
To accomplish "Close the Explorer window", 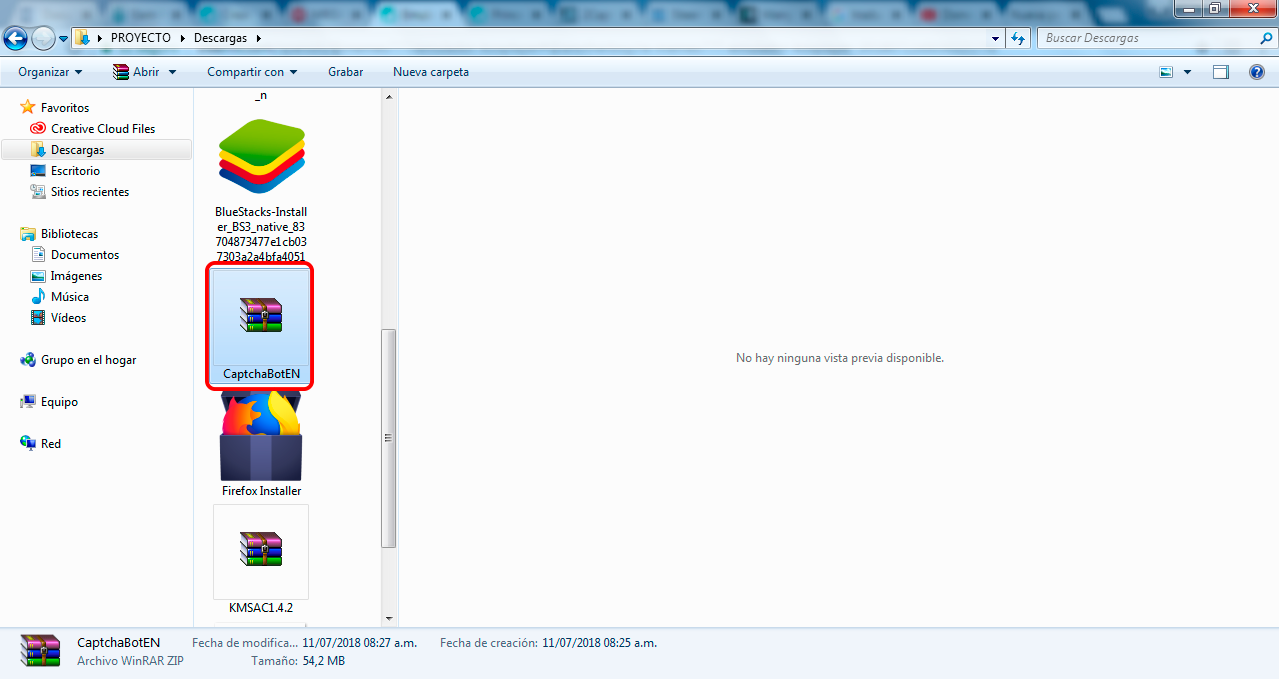I will (x=1252, y=8).
